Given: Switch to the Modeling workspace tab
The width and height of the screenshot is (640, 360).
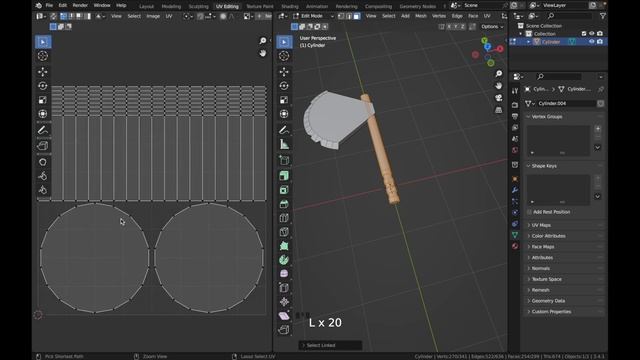Looking at the screenshot, I should [171, 7].
